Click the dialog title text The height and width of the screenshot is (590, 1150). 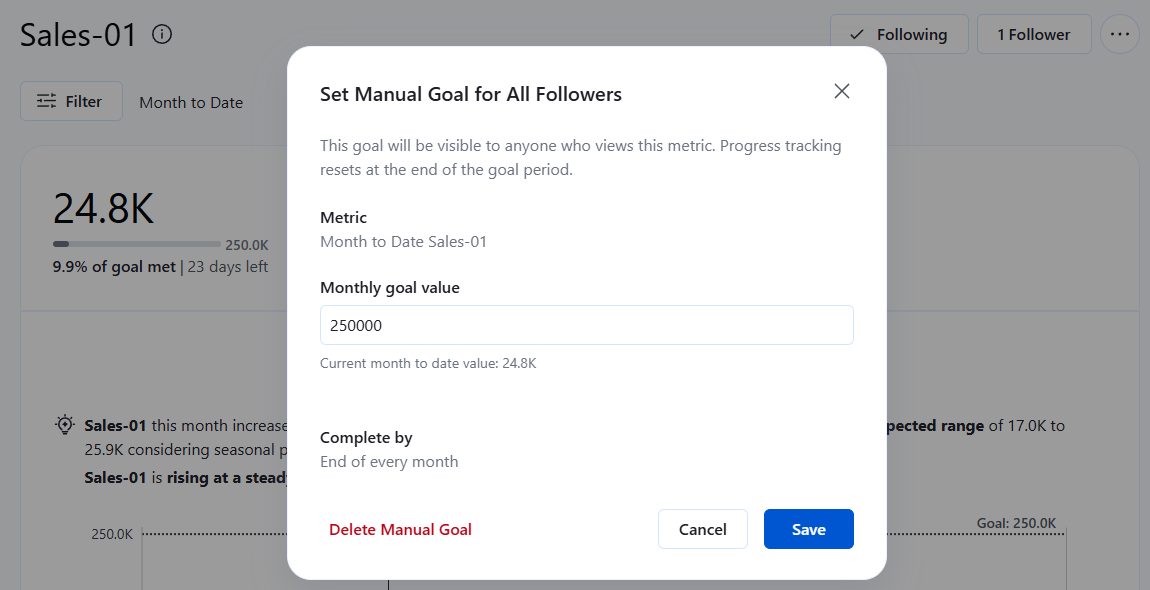[471, 94]
